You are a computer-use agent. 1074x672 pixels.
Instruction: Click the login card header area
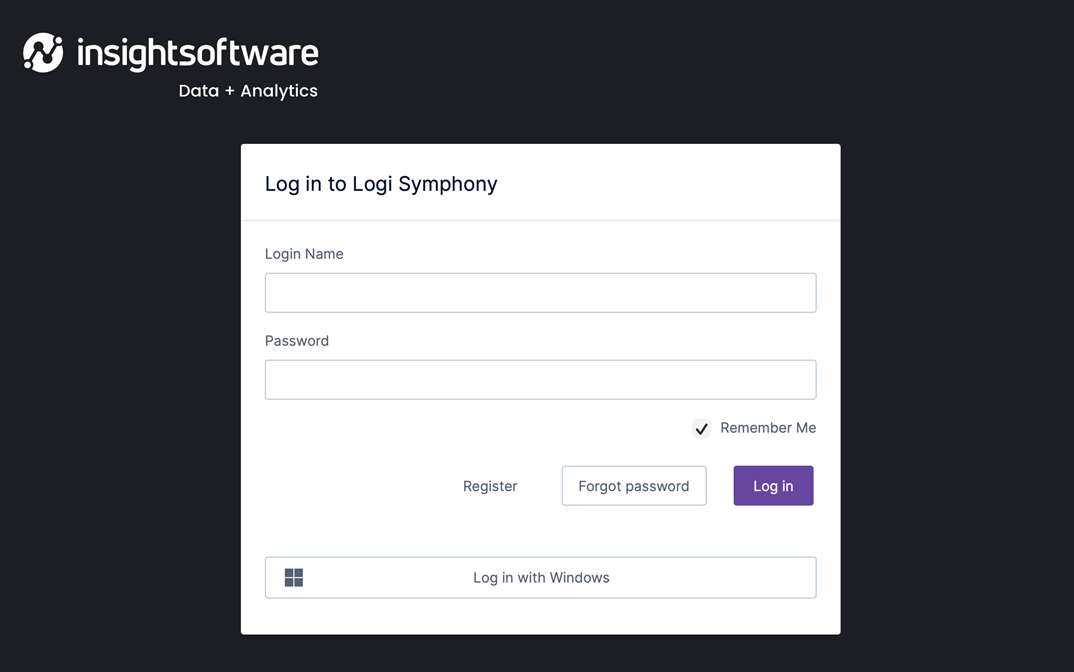540,184
